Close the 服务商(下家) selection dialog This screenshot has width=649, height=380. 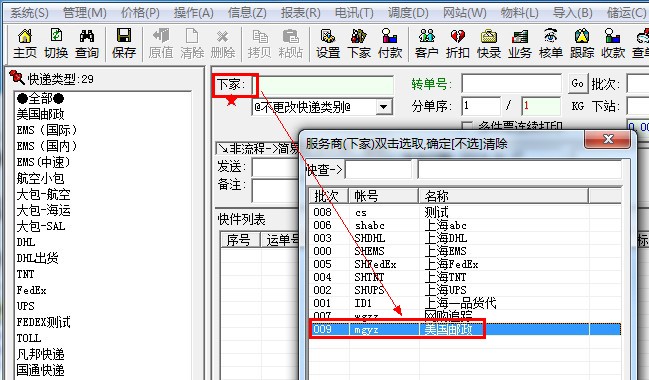point(608,139)
